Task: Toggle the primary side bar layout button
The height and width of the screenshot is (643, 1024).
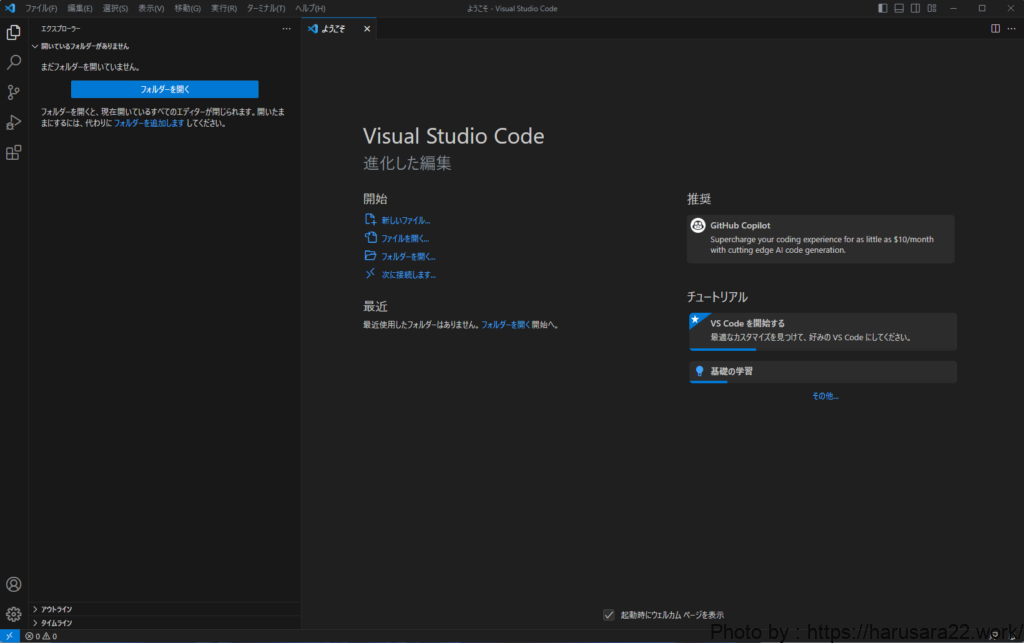Action: tap(882, 8)
